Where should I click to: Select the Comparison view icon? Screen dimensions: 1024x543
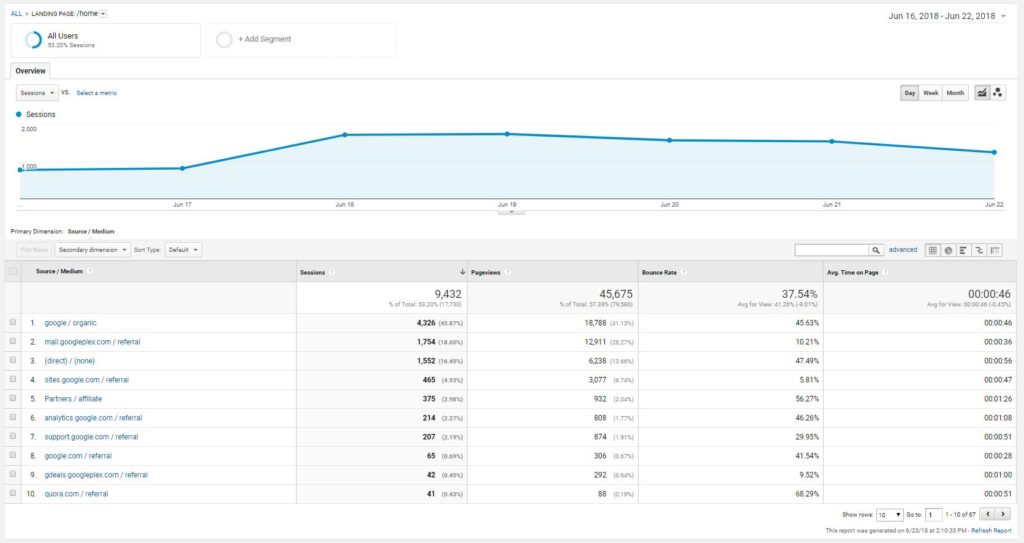click(979, 250)
